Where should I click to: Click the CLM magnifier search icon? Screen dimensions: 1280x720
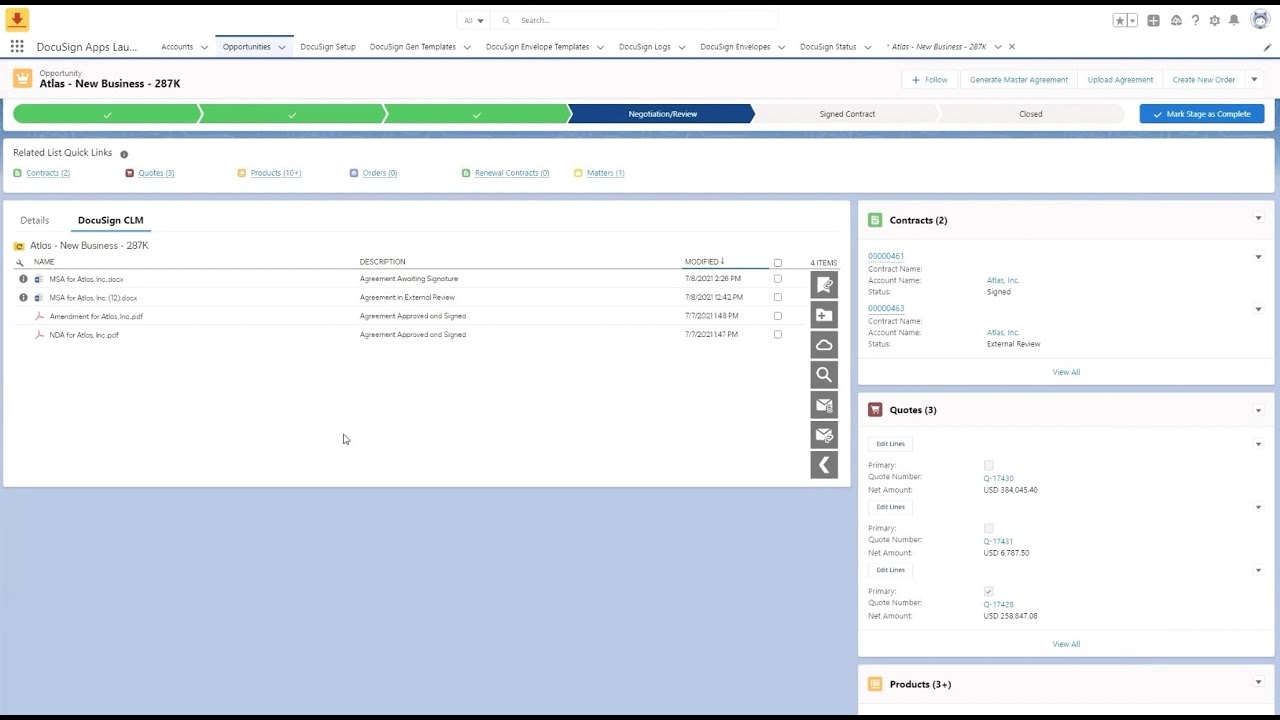click(824, 375)
